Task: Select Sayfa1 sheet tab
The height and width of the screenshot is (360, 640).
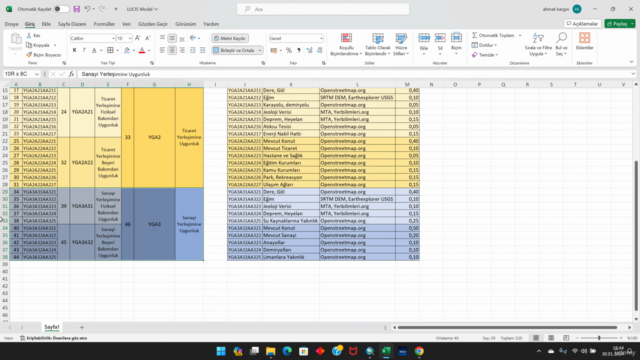Action: click(x=52, y=327)
